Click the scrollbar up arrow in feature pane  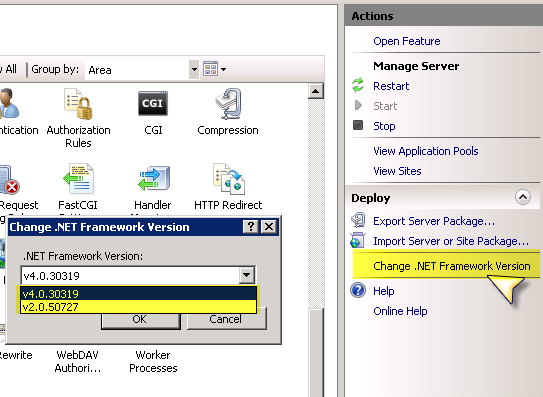315,91
